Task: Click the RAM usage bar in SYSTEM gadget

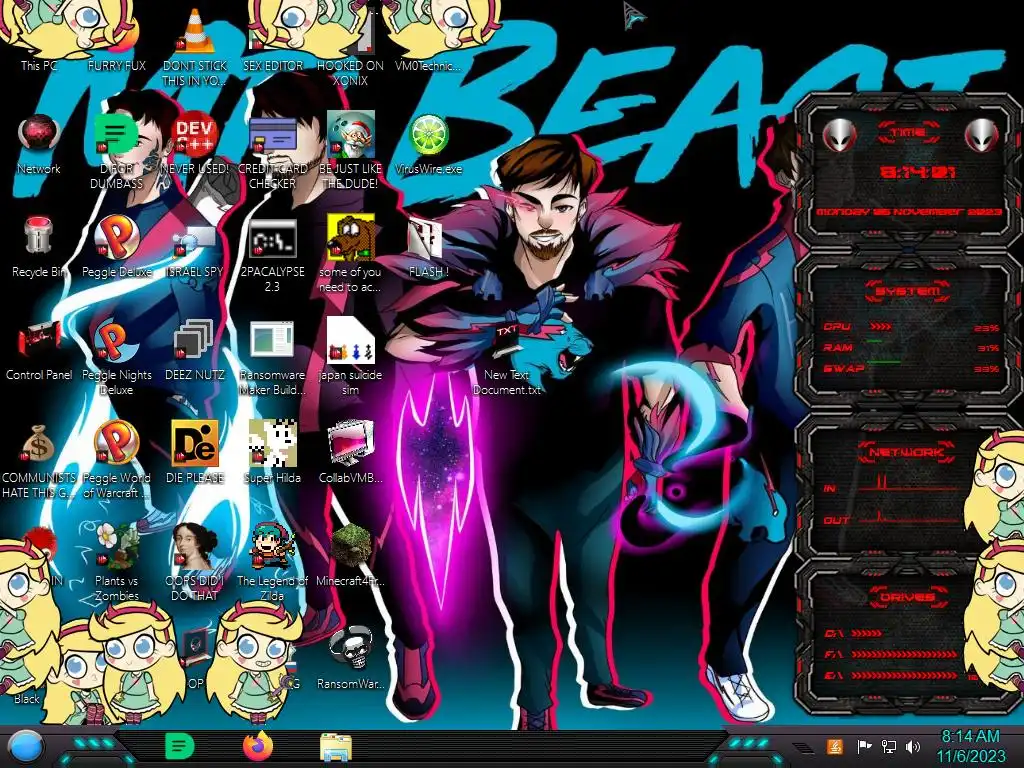Action: pyautogui.click(x=874, y=341)
